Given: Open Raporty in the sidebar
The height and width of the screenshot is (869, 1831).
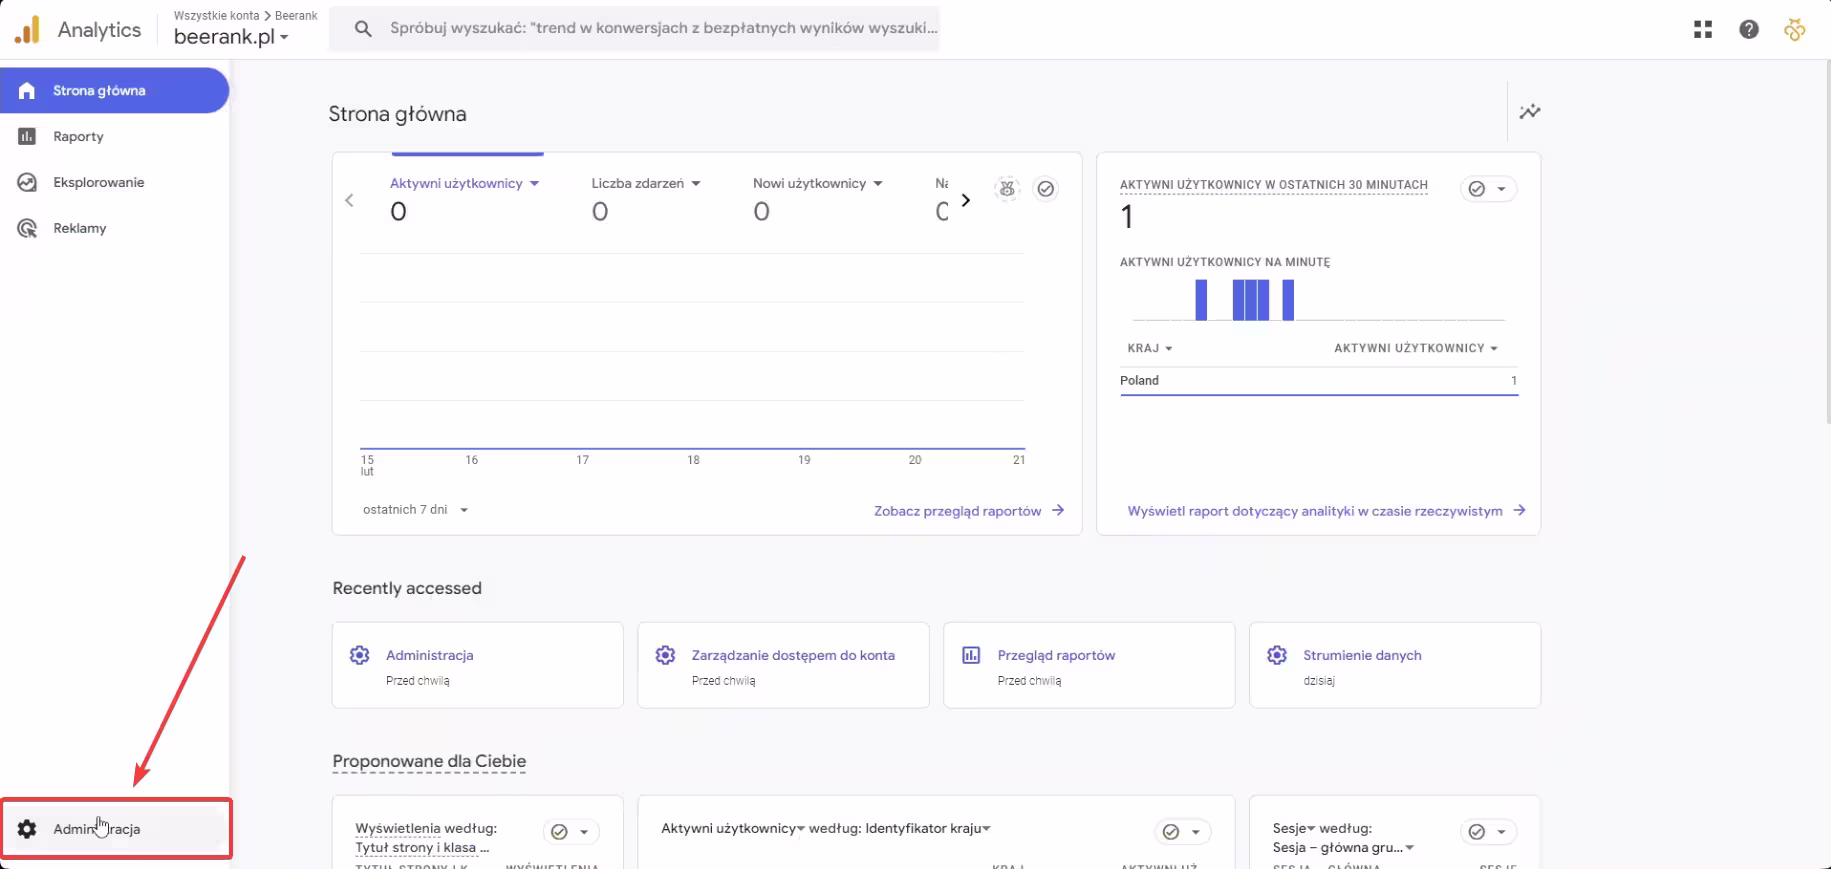Looking at the screenshot, I should click(x=78, y=137).
